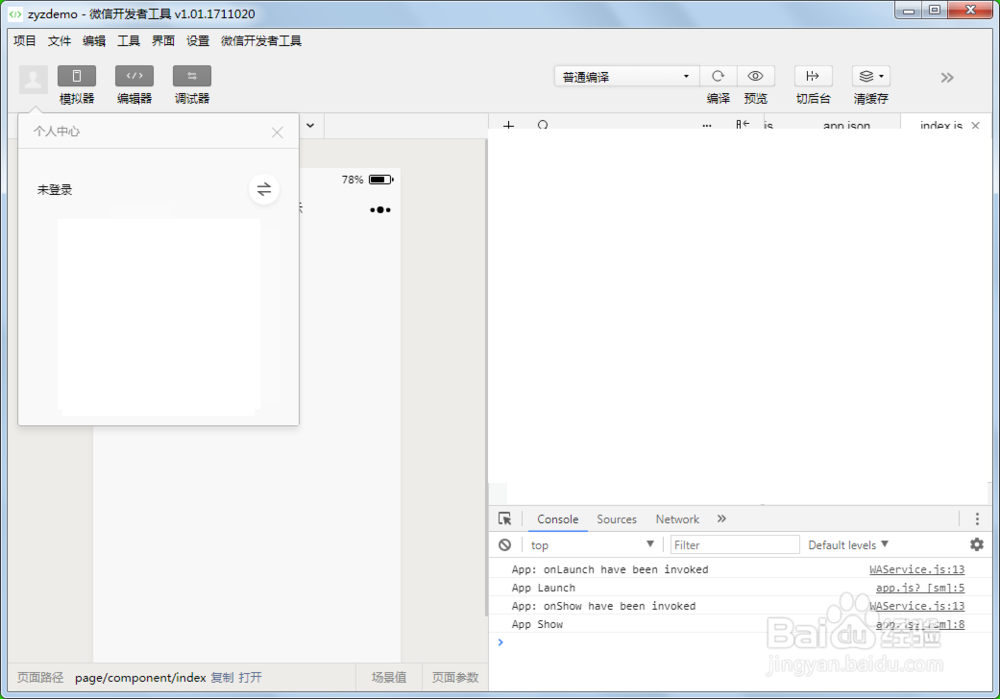Click the 切后台 switch-to-background icon

tap(813, 76)
